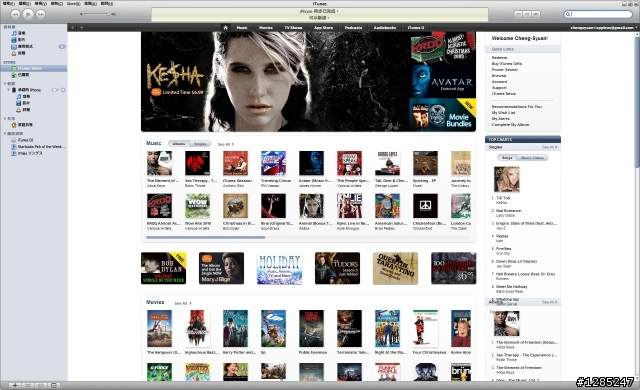The image size is (640, 390).
Task: Click the high volume speaker icon
Action: tap(113, 14)
